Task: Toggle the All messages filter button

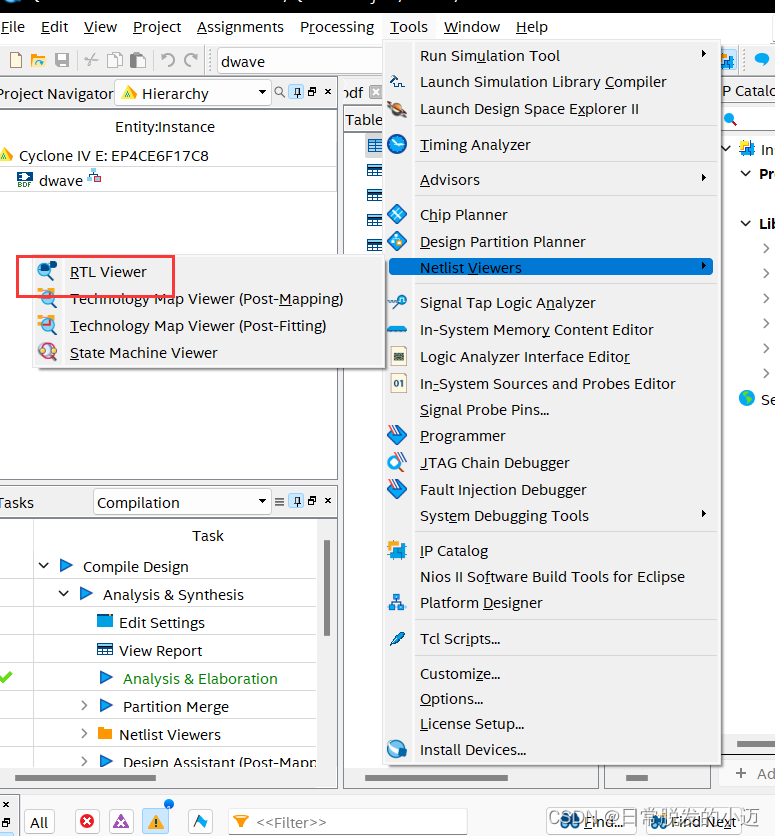Action: [x=39, y=822]
